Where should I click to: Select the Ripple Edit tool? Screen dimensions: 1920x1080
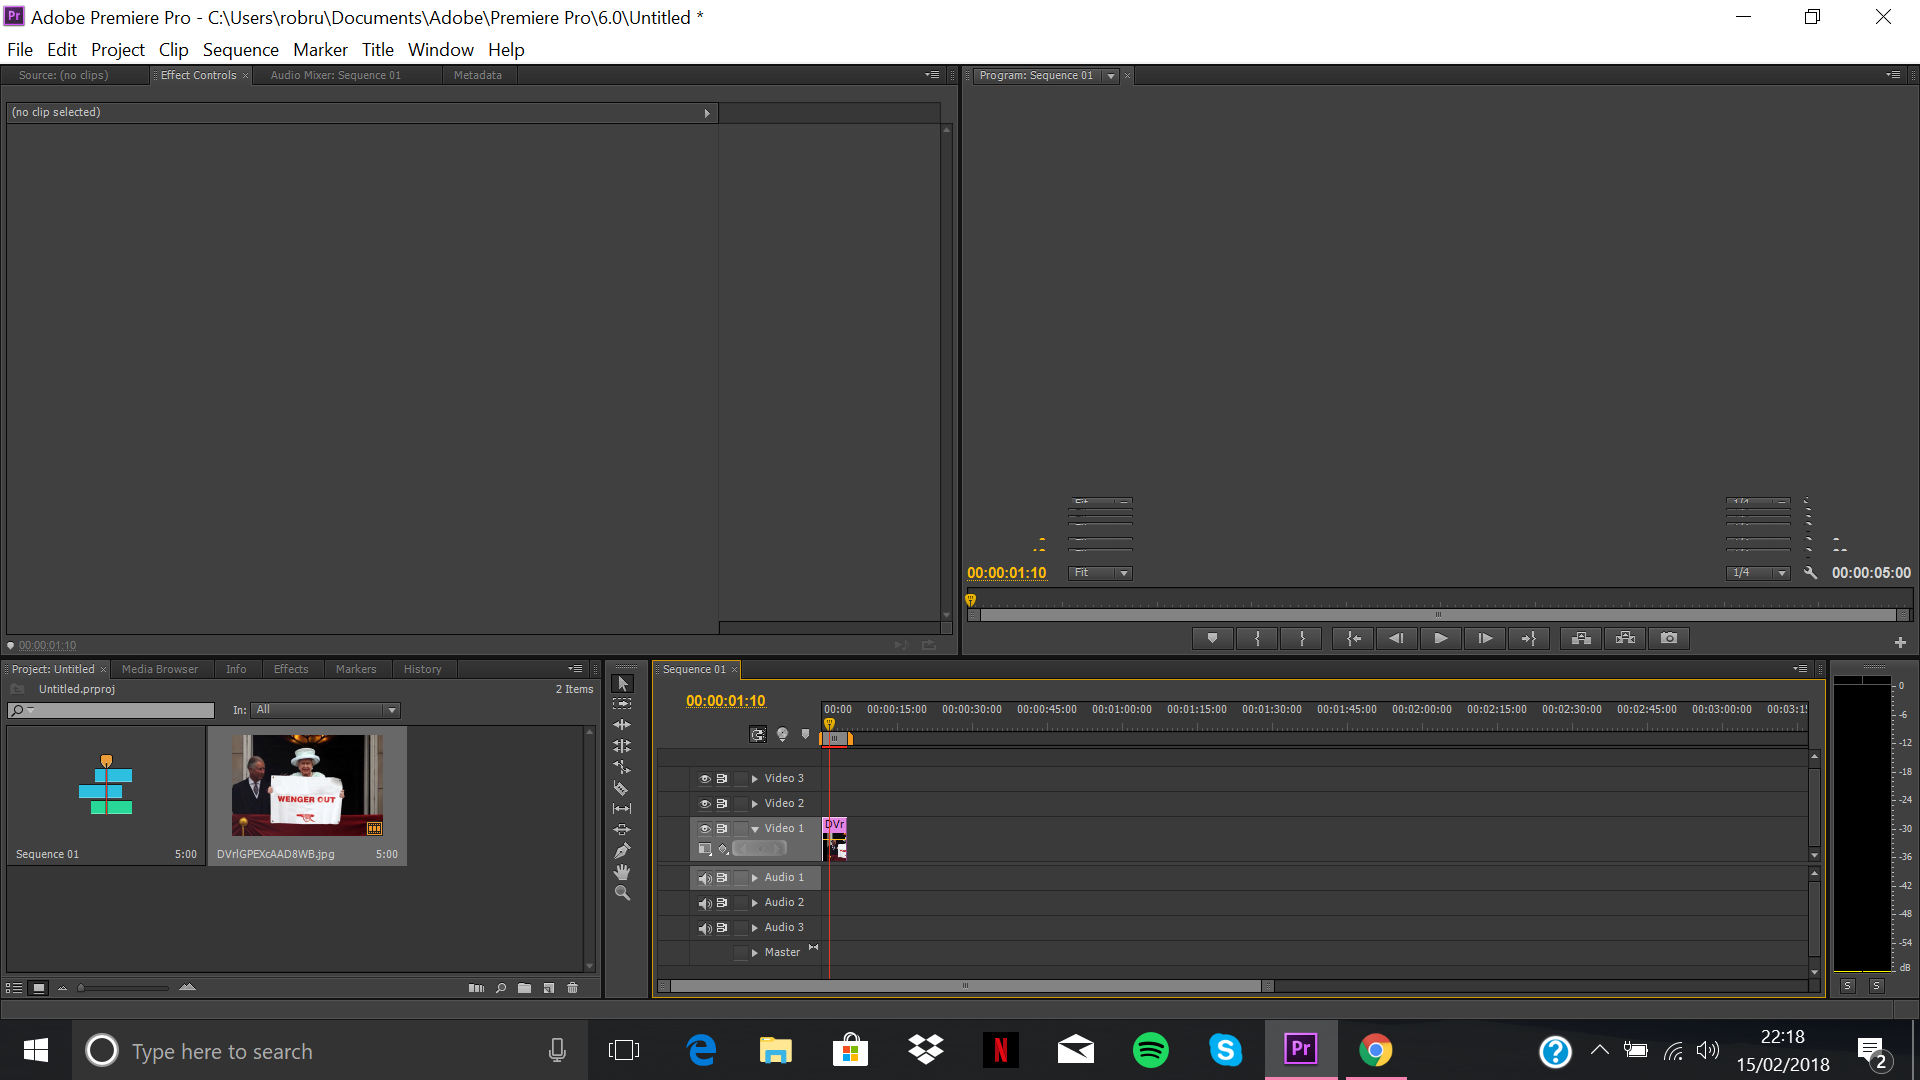click(622, 725)
